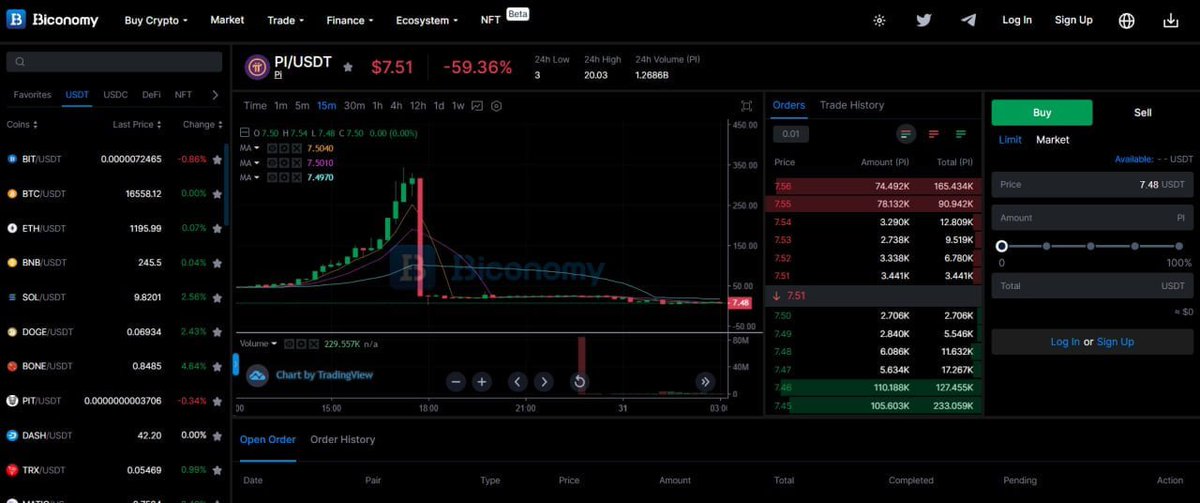Viewport: 1200px width, 503px height.
Task: Click Sign Up in the header
Action: 1074,20
